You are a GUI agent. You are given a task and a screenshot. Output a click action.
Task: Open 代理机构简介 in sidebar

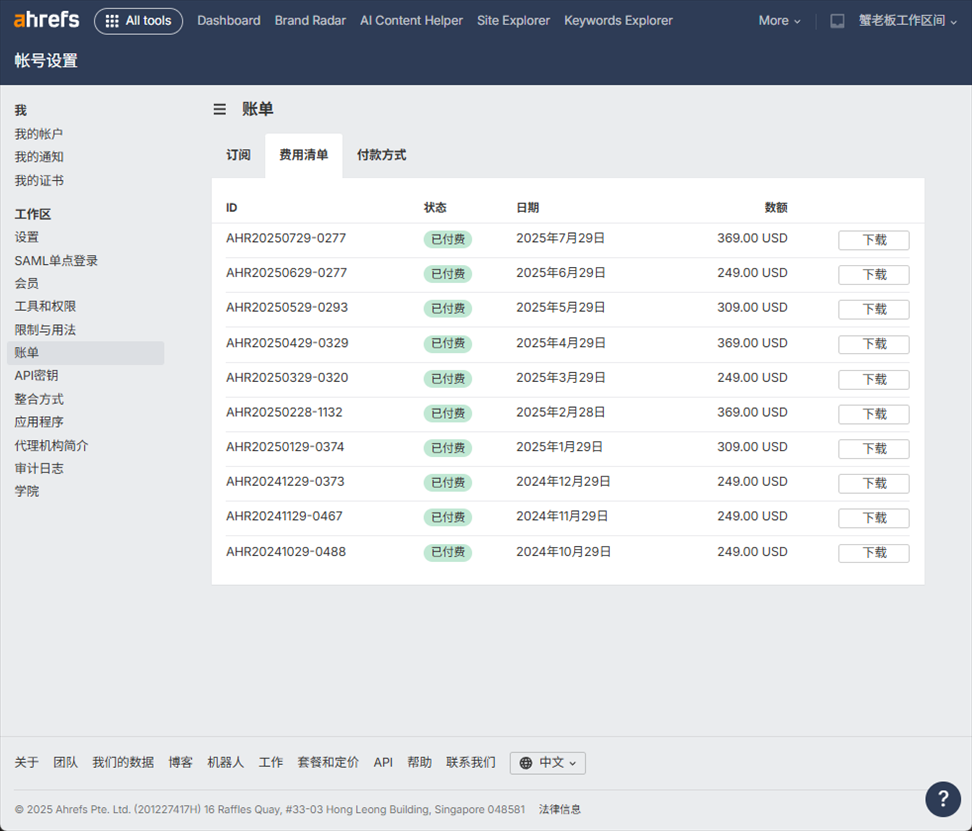51,446
